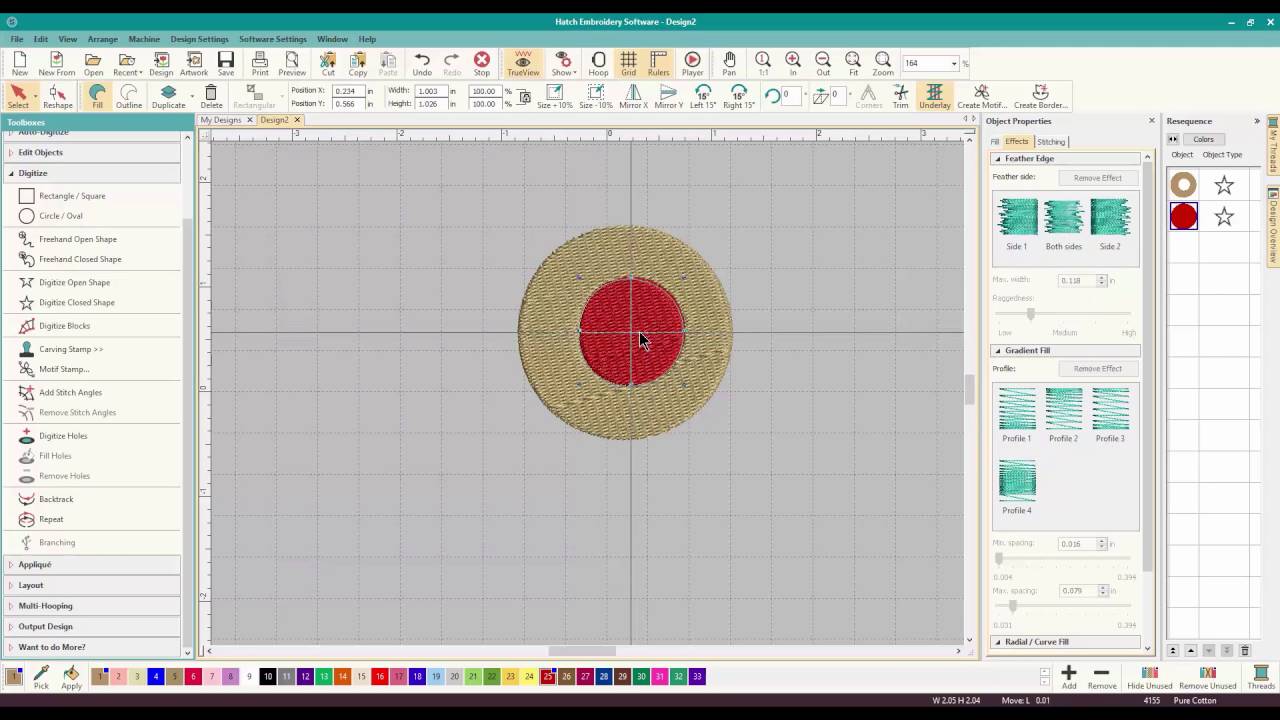Screen dimensions: 1280x720
Task: Toggle the Outline stitch mode
Action: [x=129, y=97]
